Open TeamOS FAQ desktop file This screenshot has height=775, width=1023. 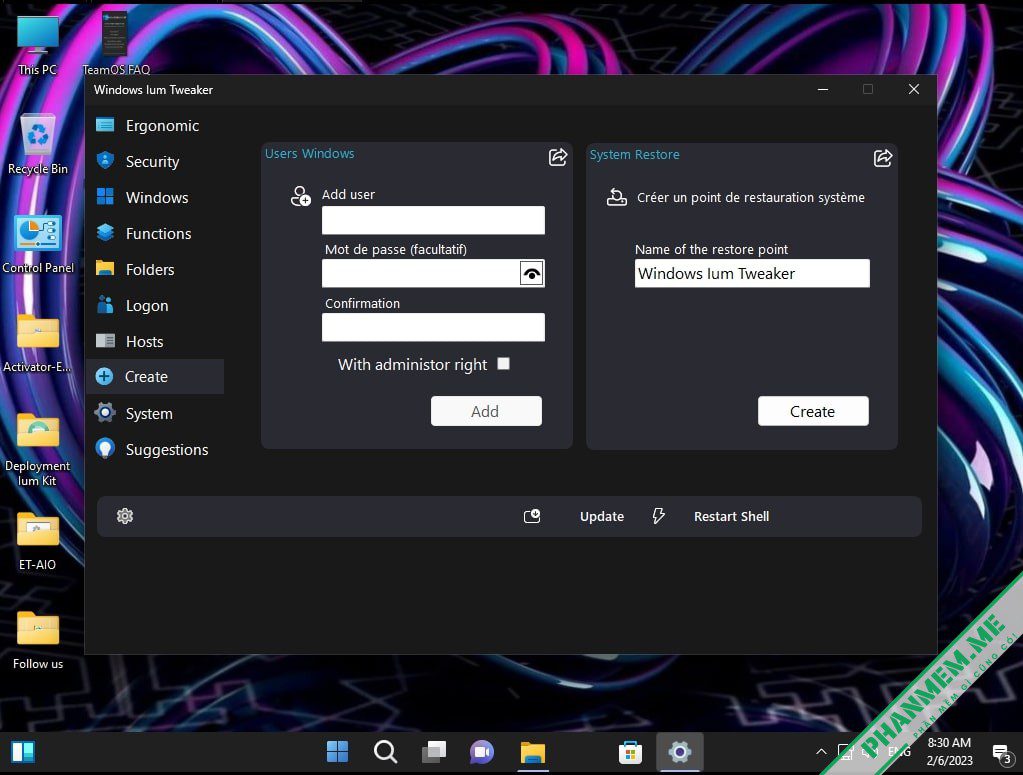(x=115, y=43)
